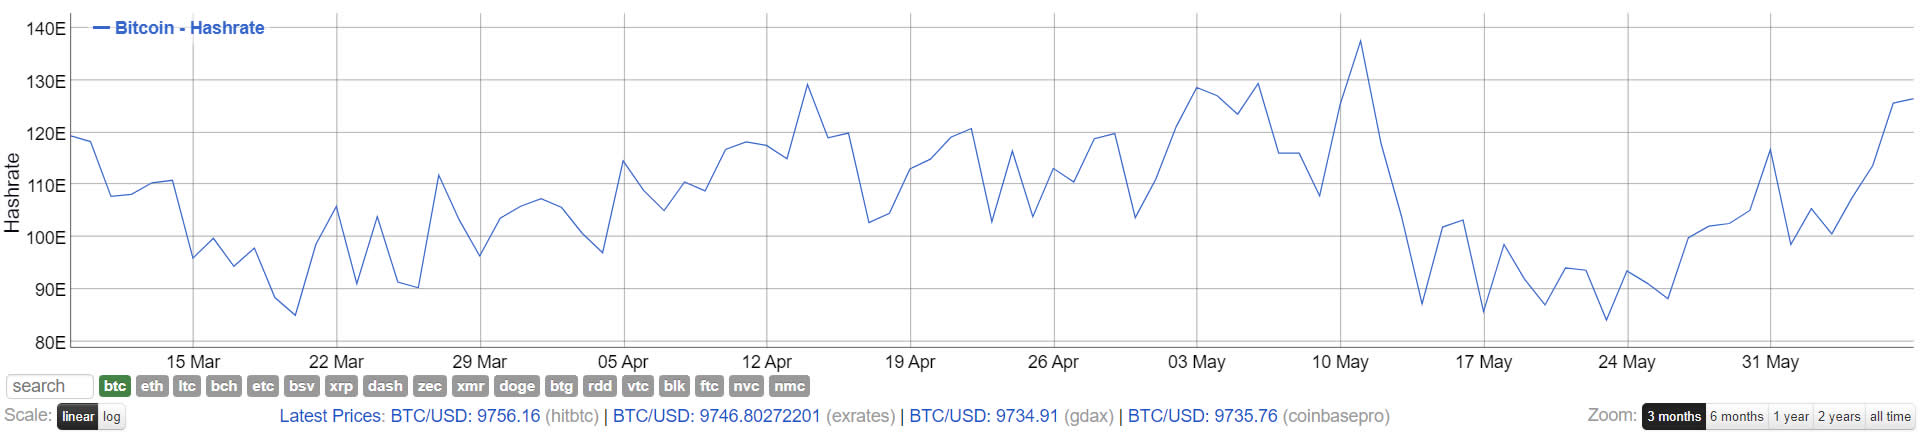The height and width of the screenshot is (434, 1920).
Task: Enable the doge coin tag
Action: click(x=517, y=386)
